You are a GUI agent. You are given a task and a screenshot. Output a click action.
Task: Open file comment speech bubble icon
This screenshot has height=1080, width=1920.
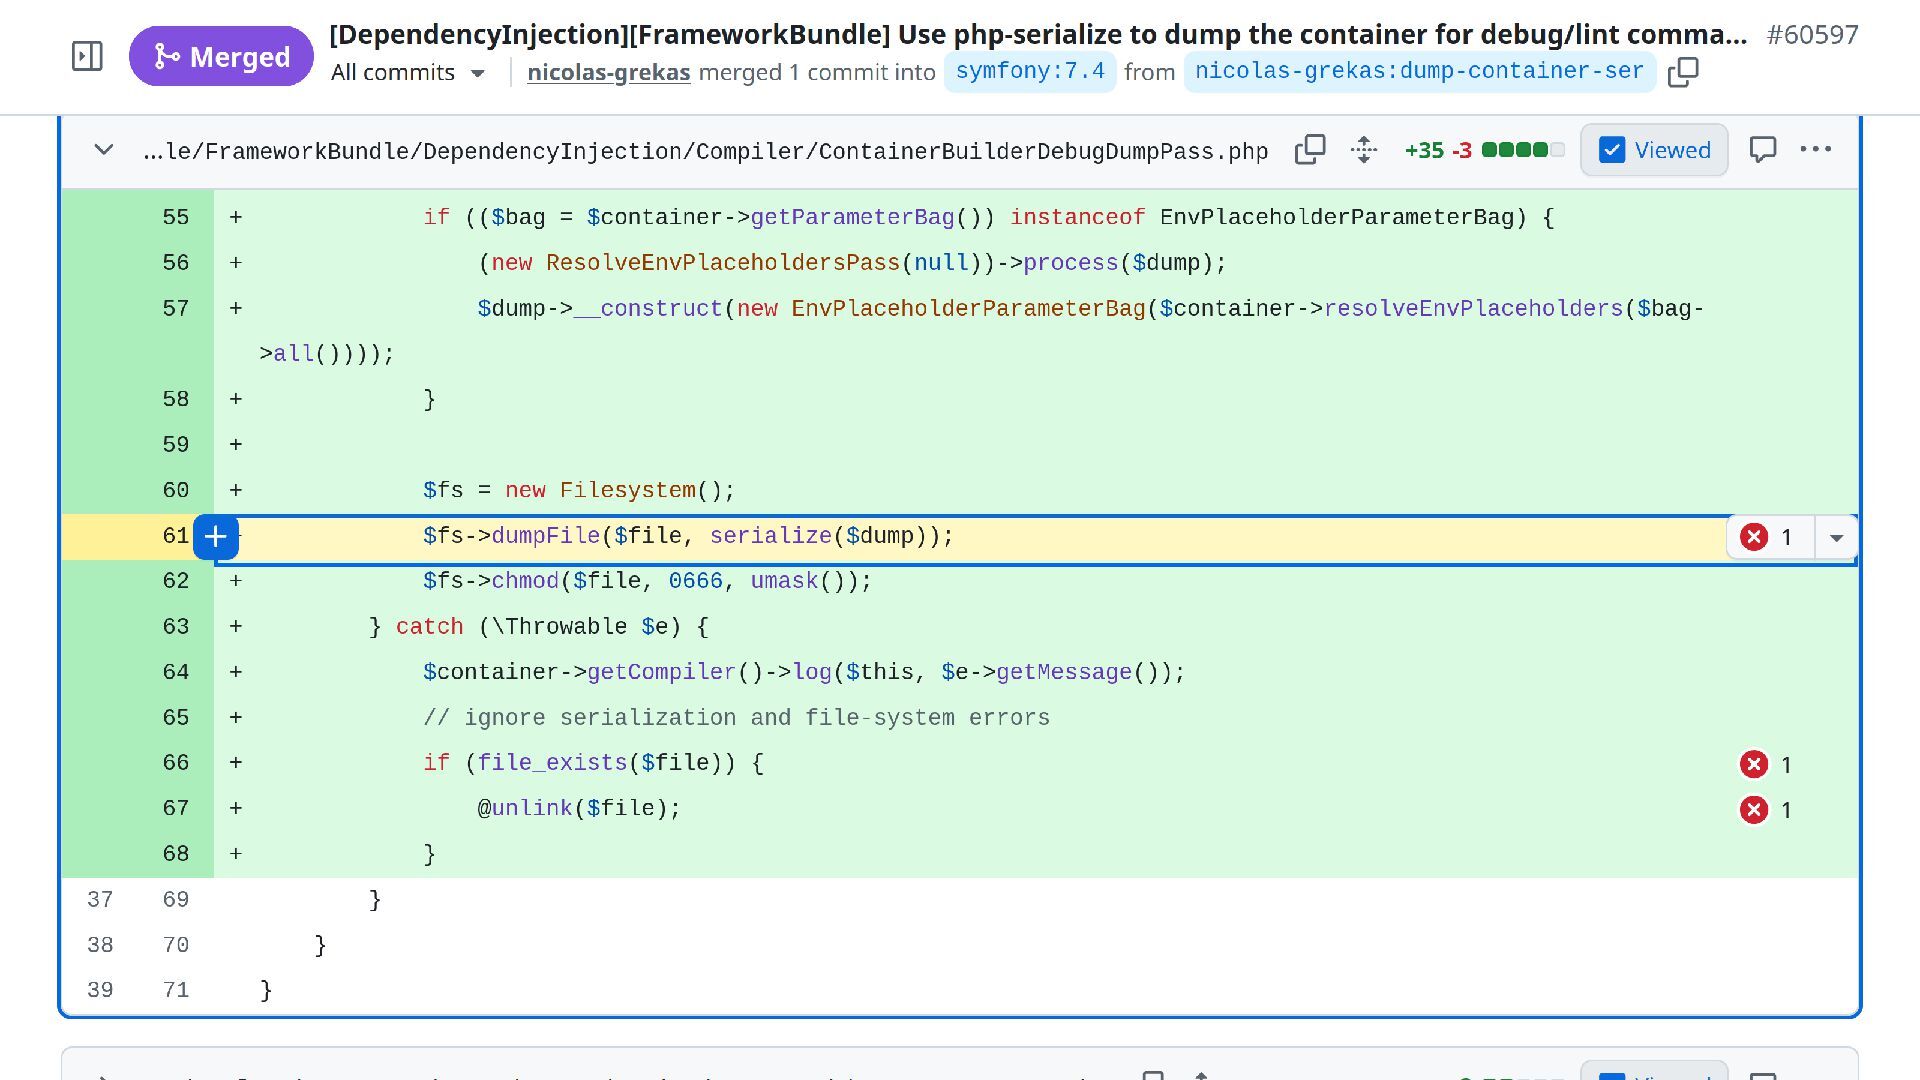[1762, 150]
